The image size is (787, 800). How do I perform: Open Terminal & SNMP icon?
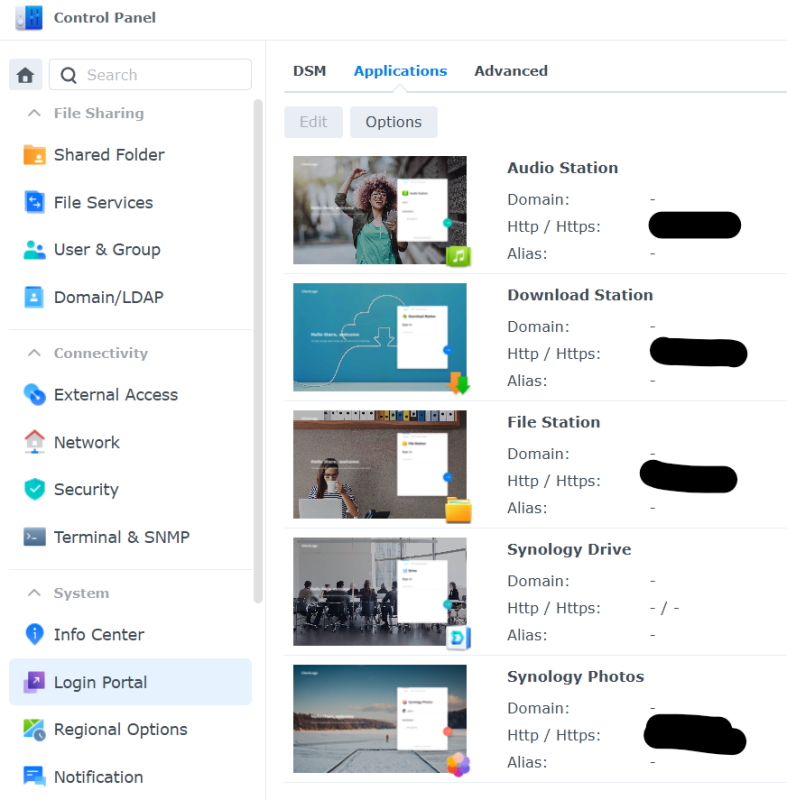click(x=35, y=537)
